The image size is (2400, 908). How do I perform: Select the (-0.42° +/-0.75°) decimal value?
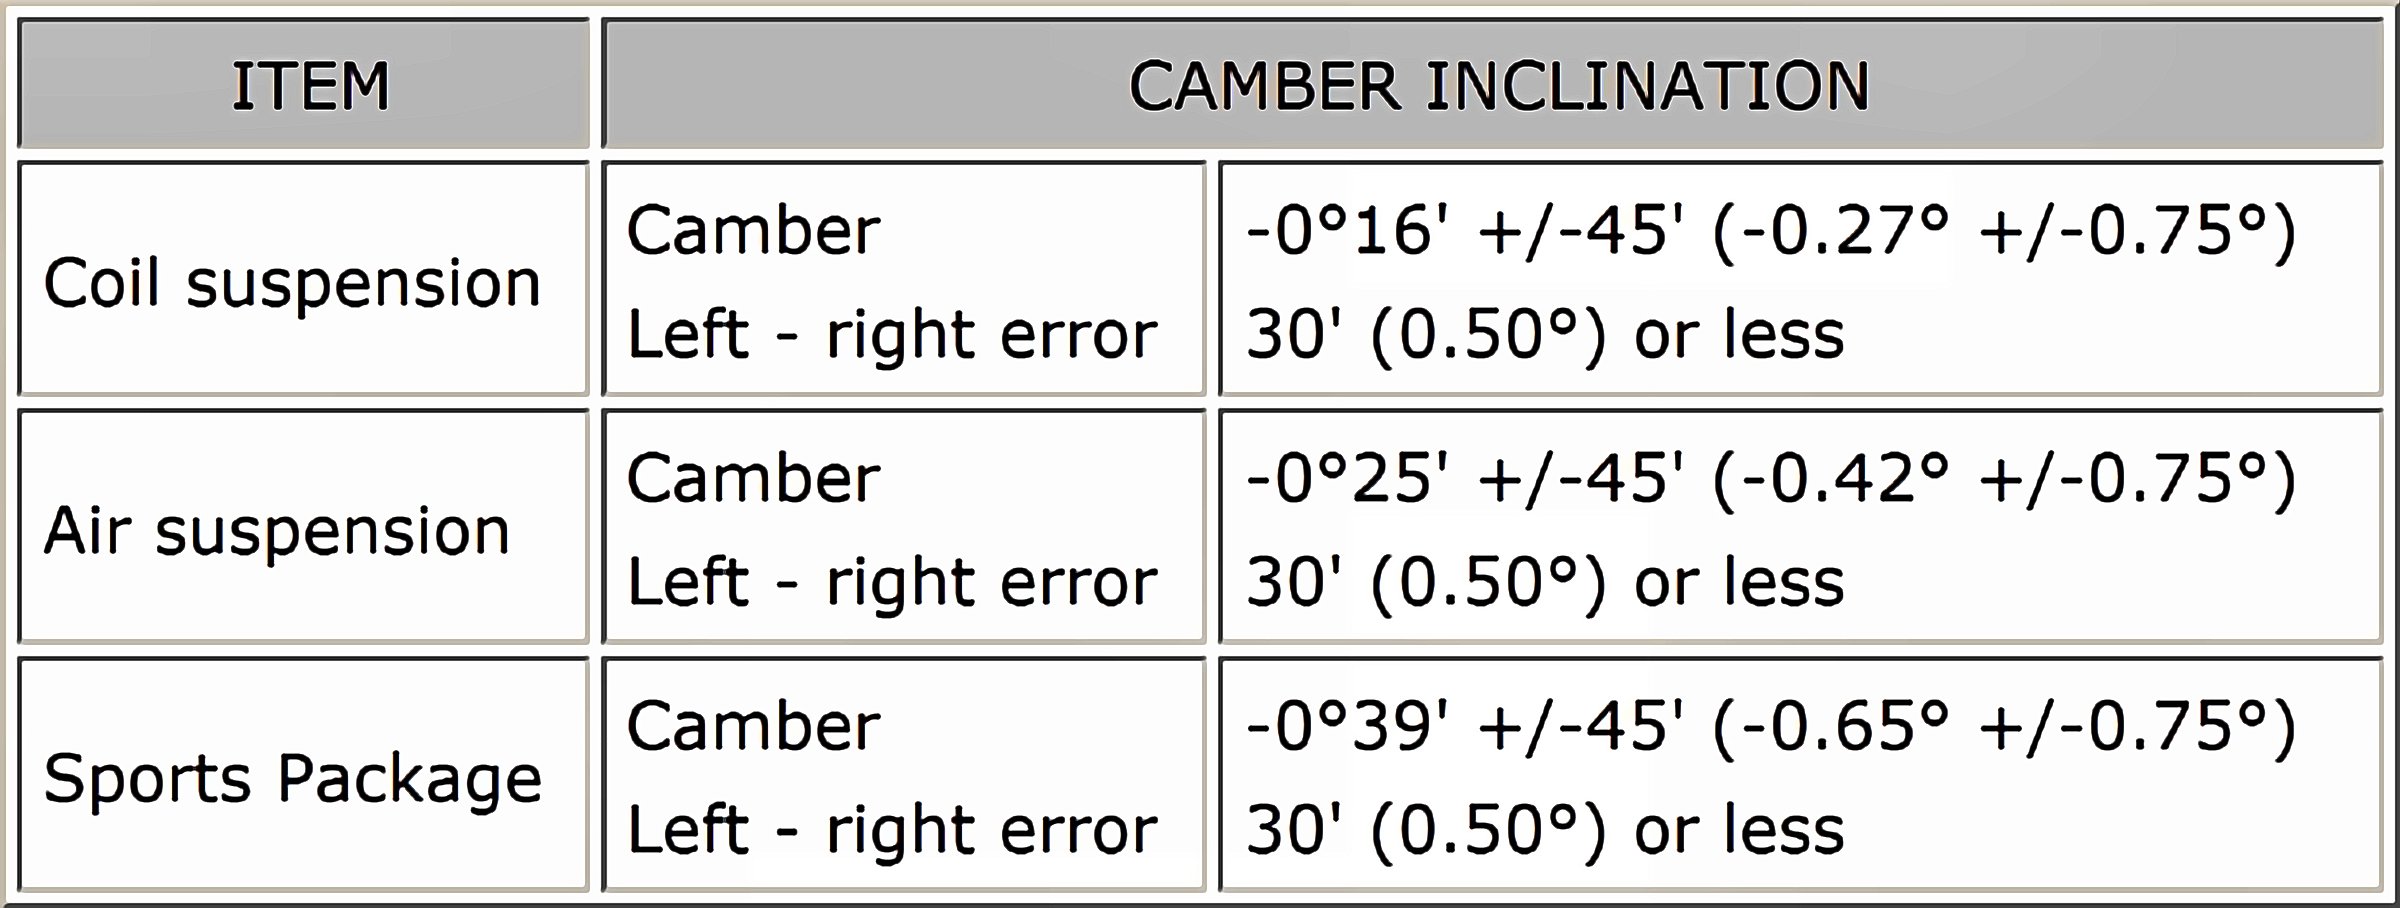(2003, 478)
